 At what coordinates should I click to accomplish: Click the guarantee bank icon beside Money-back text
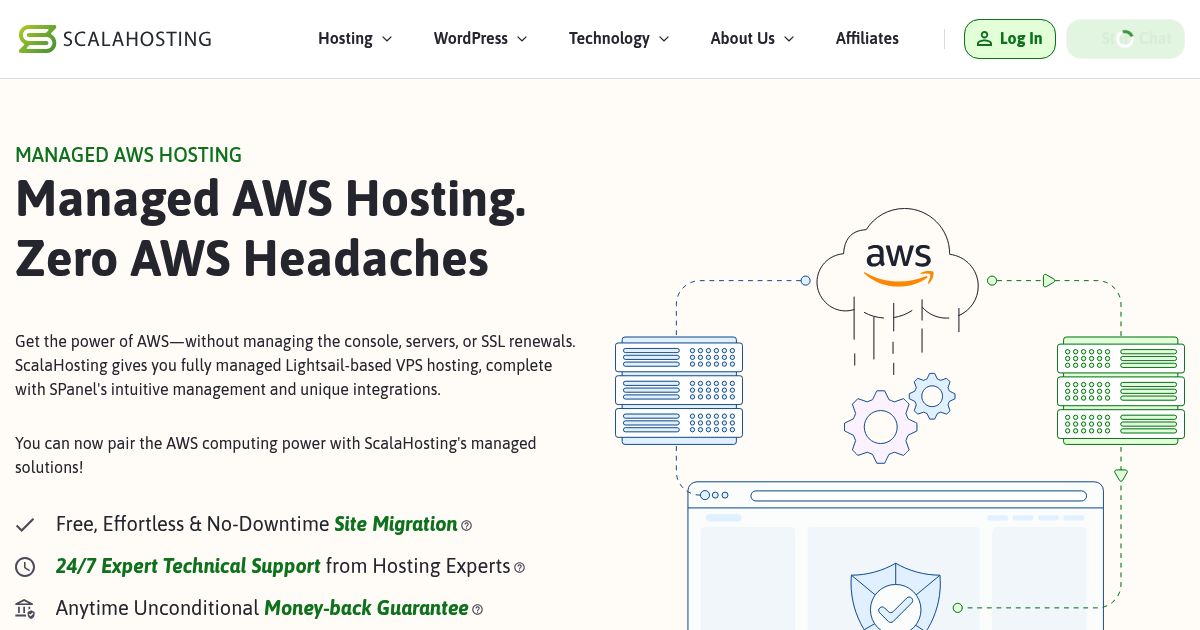pos(25,609)
